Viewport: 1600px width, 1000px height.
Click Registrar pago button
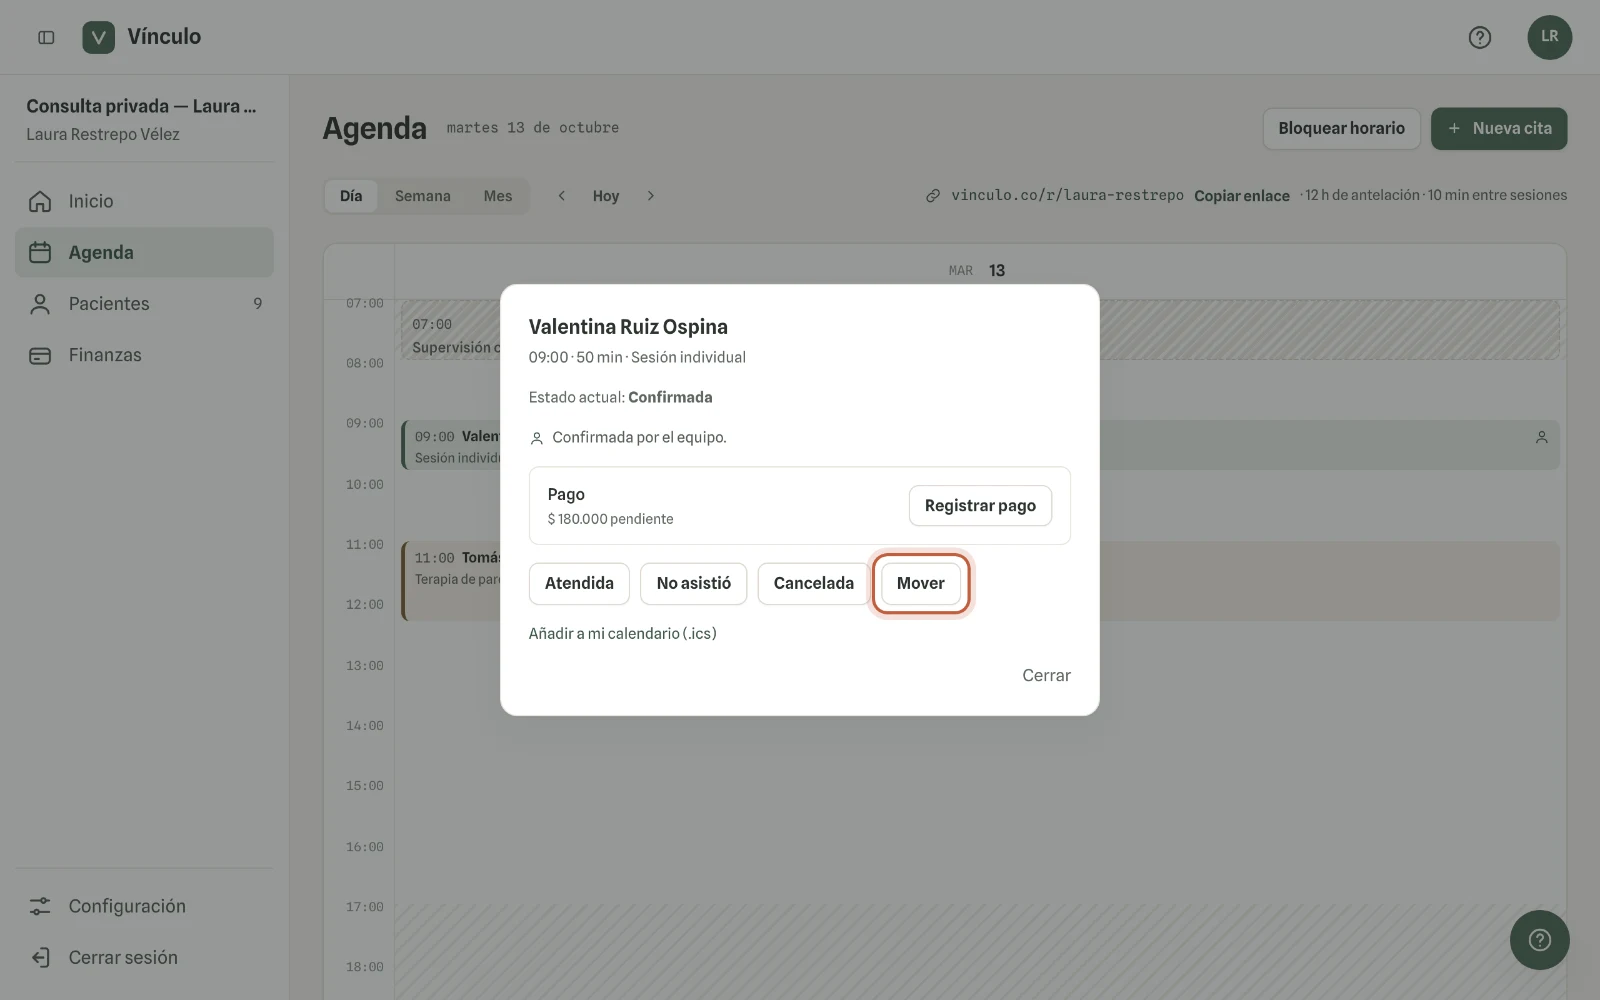(x=980, y=506)
